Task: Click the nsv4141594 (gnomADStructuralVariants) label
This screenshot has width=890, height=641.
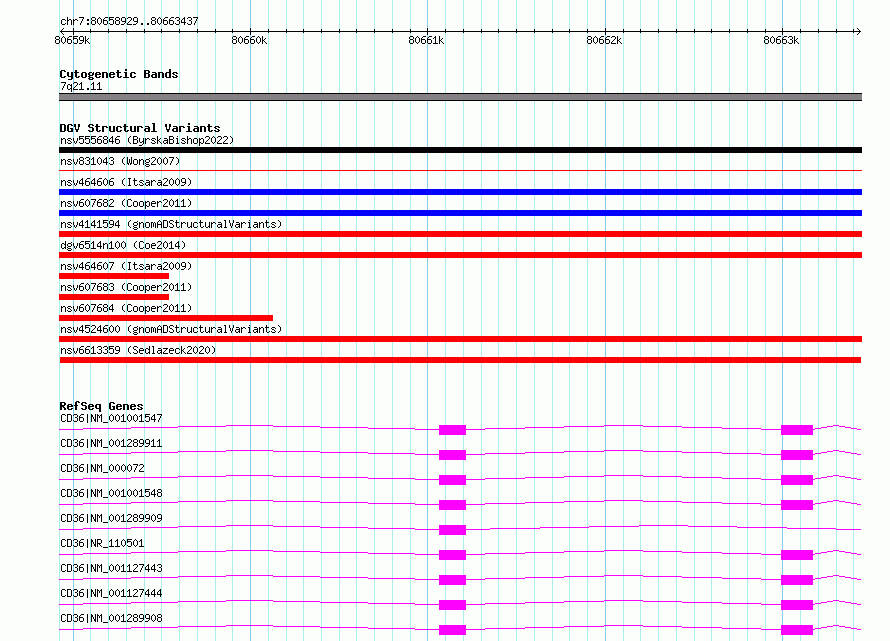Action: click(171, 224)
